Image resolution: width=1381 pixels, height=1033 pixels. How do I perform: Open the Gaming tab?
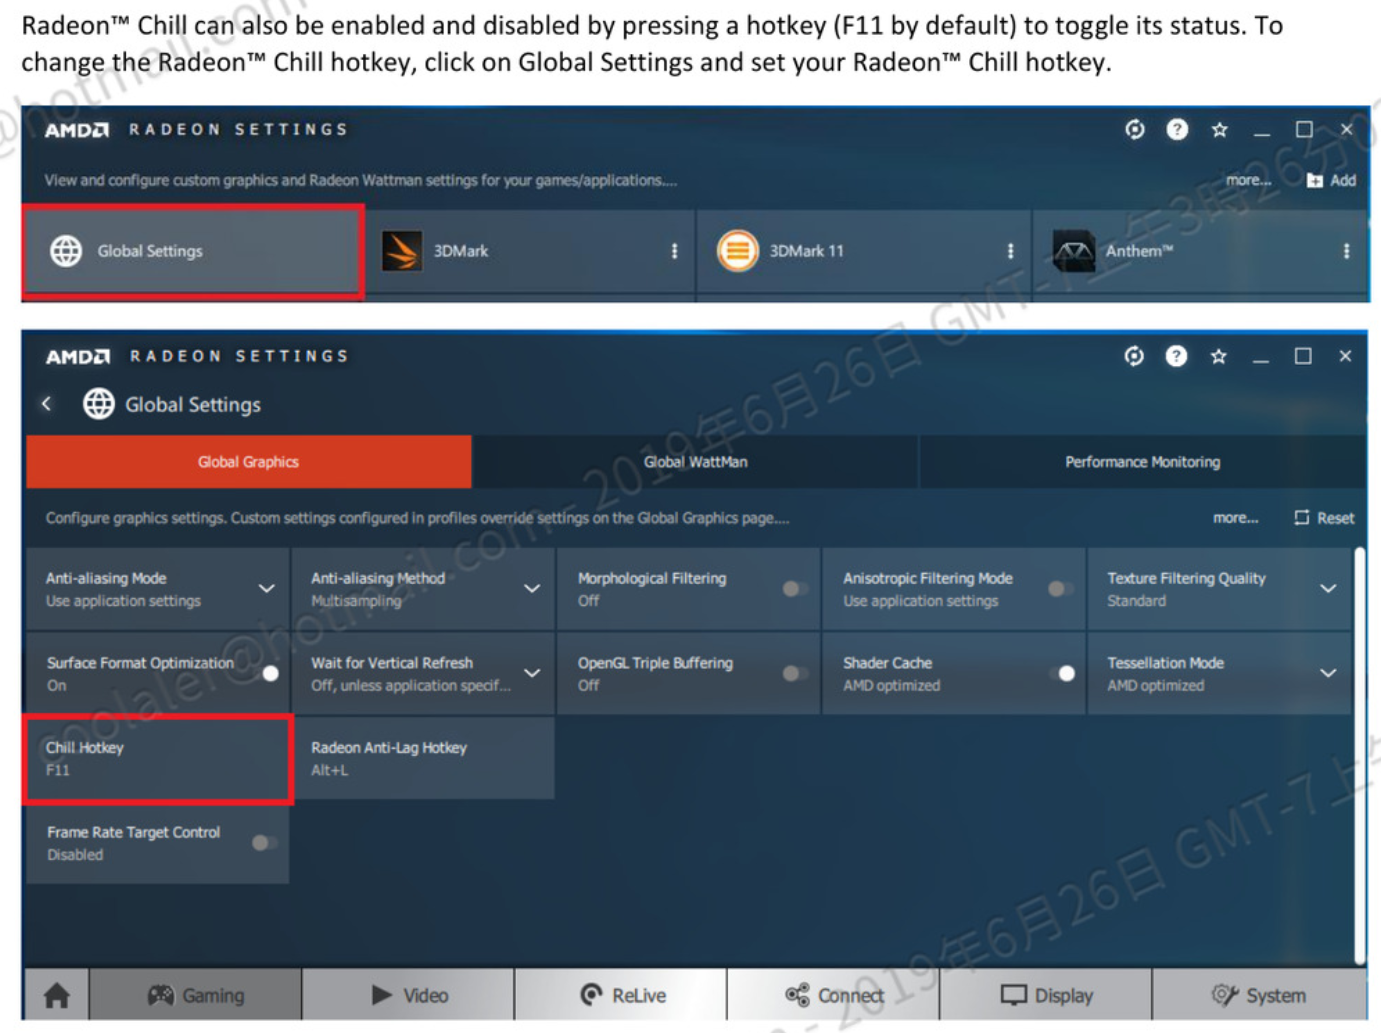pyautogui.click(x=196, y=995)
